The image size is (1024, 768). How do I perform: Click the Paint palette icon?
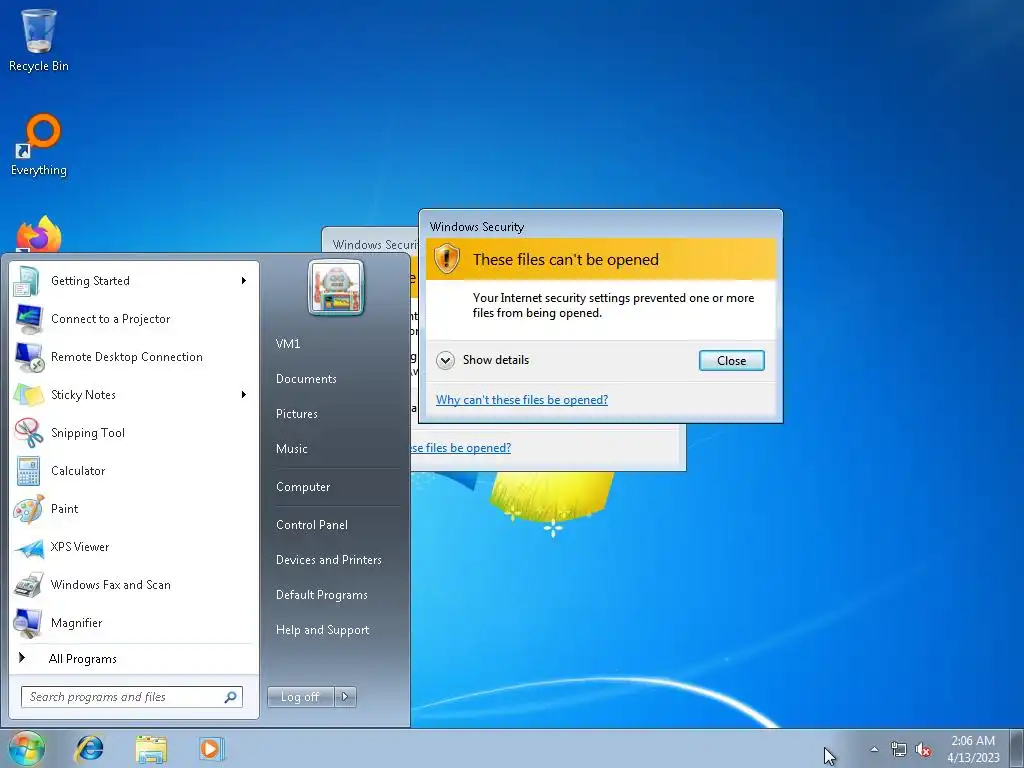28,509
